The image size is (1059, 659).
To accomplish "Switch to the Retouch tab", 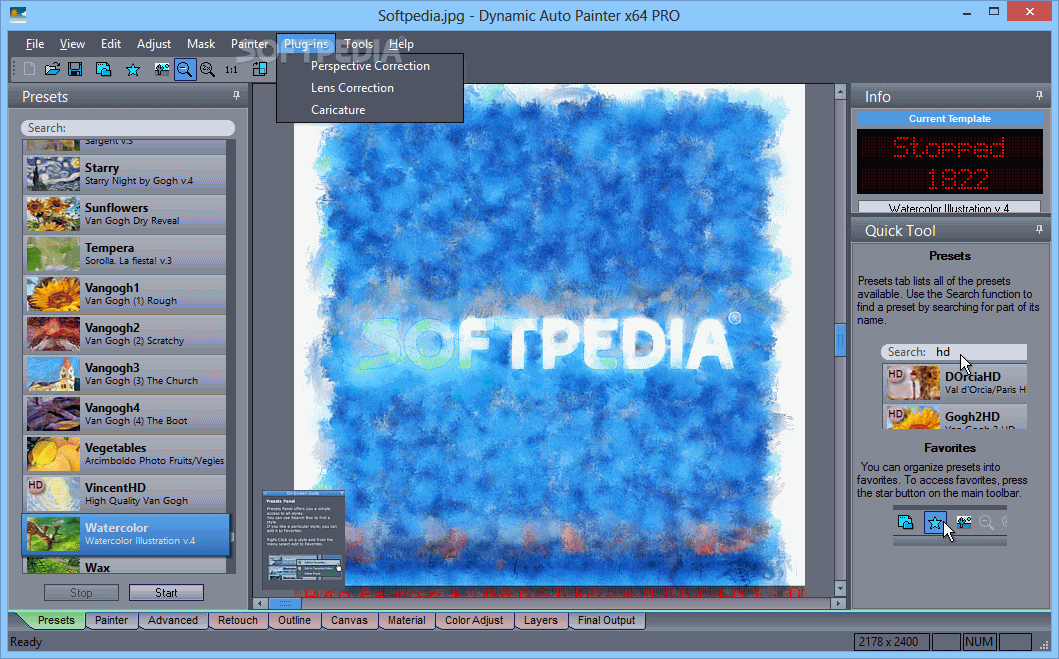I will [x=238, y=620].
